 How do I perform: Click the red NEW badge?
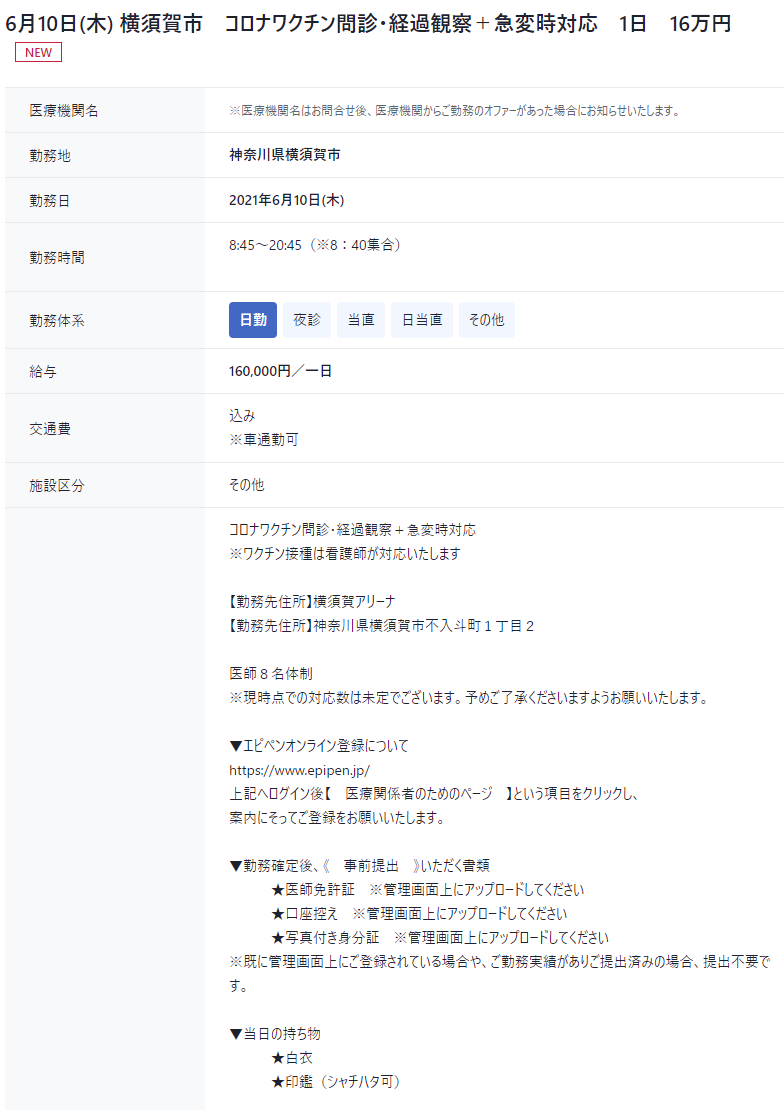[x=38, y=52]
